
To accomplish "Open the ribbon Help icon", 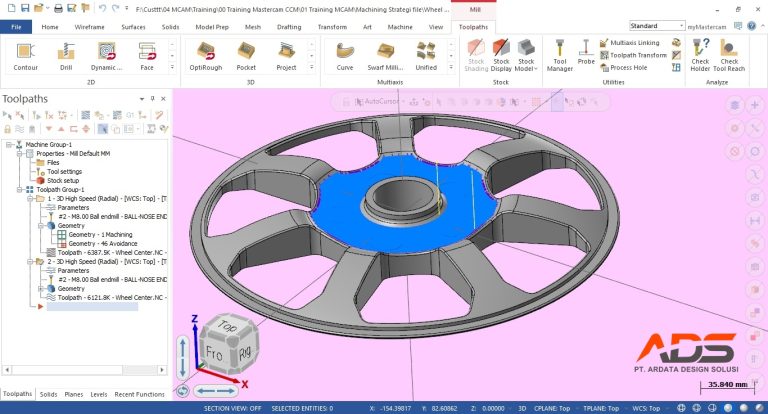I will pyautogui.click(x=751, y=26).
